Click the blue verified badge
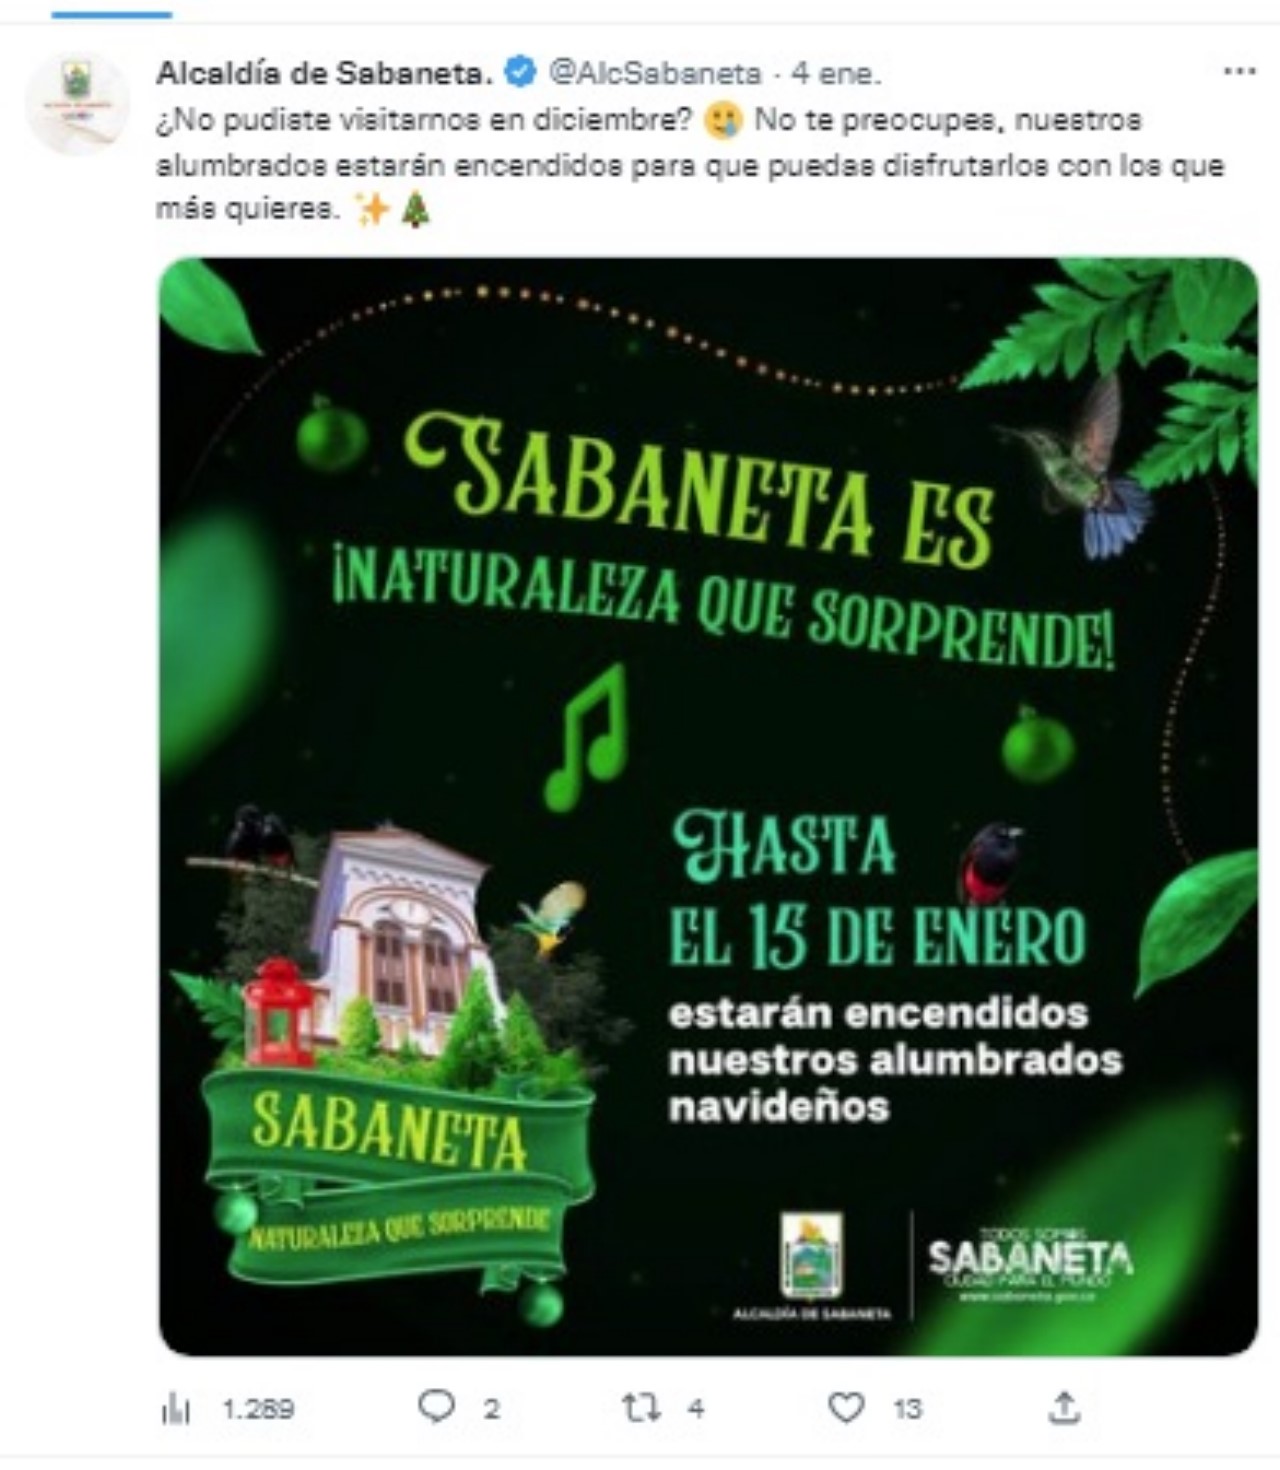Viewport: 1280px width, 1470px height. (520, 72)
